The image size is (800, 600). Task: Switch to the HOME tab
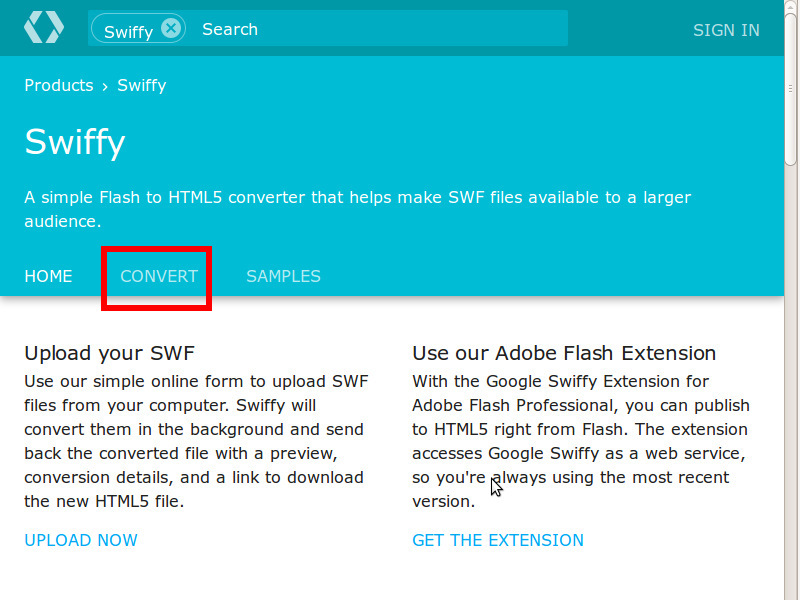click(48, 276)
